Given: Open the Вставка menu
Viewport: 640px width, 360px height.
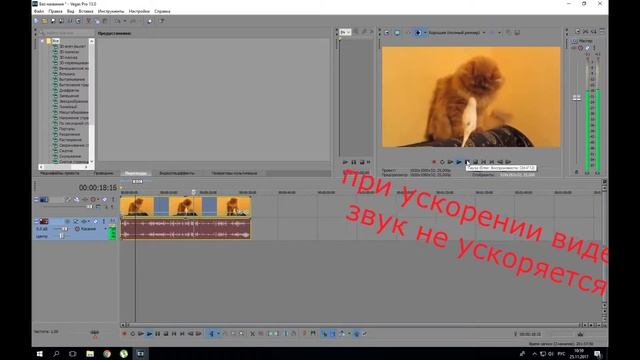Looking at the screenshot, I should pyautogui.click(x=86, y=11).
